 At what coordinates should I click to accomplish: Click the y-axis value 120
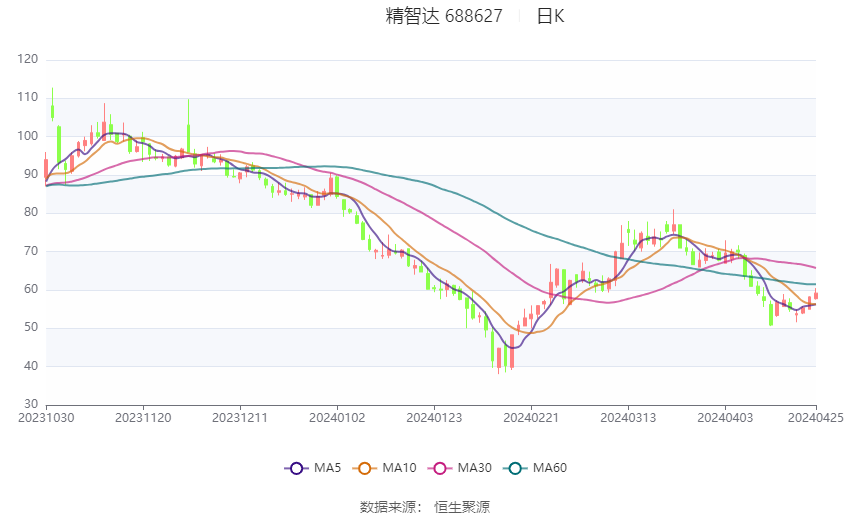[x=28, y=59]
